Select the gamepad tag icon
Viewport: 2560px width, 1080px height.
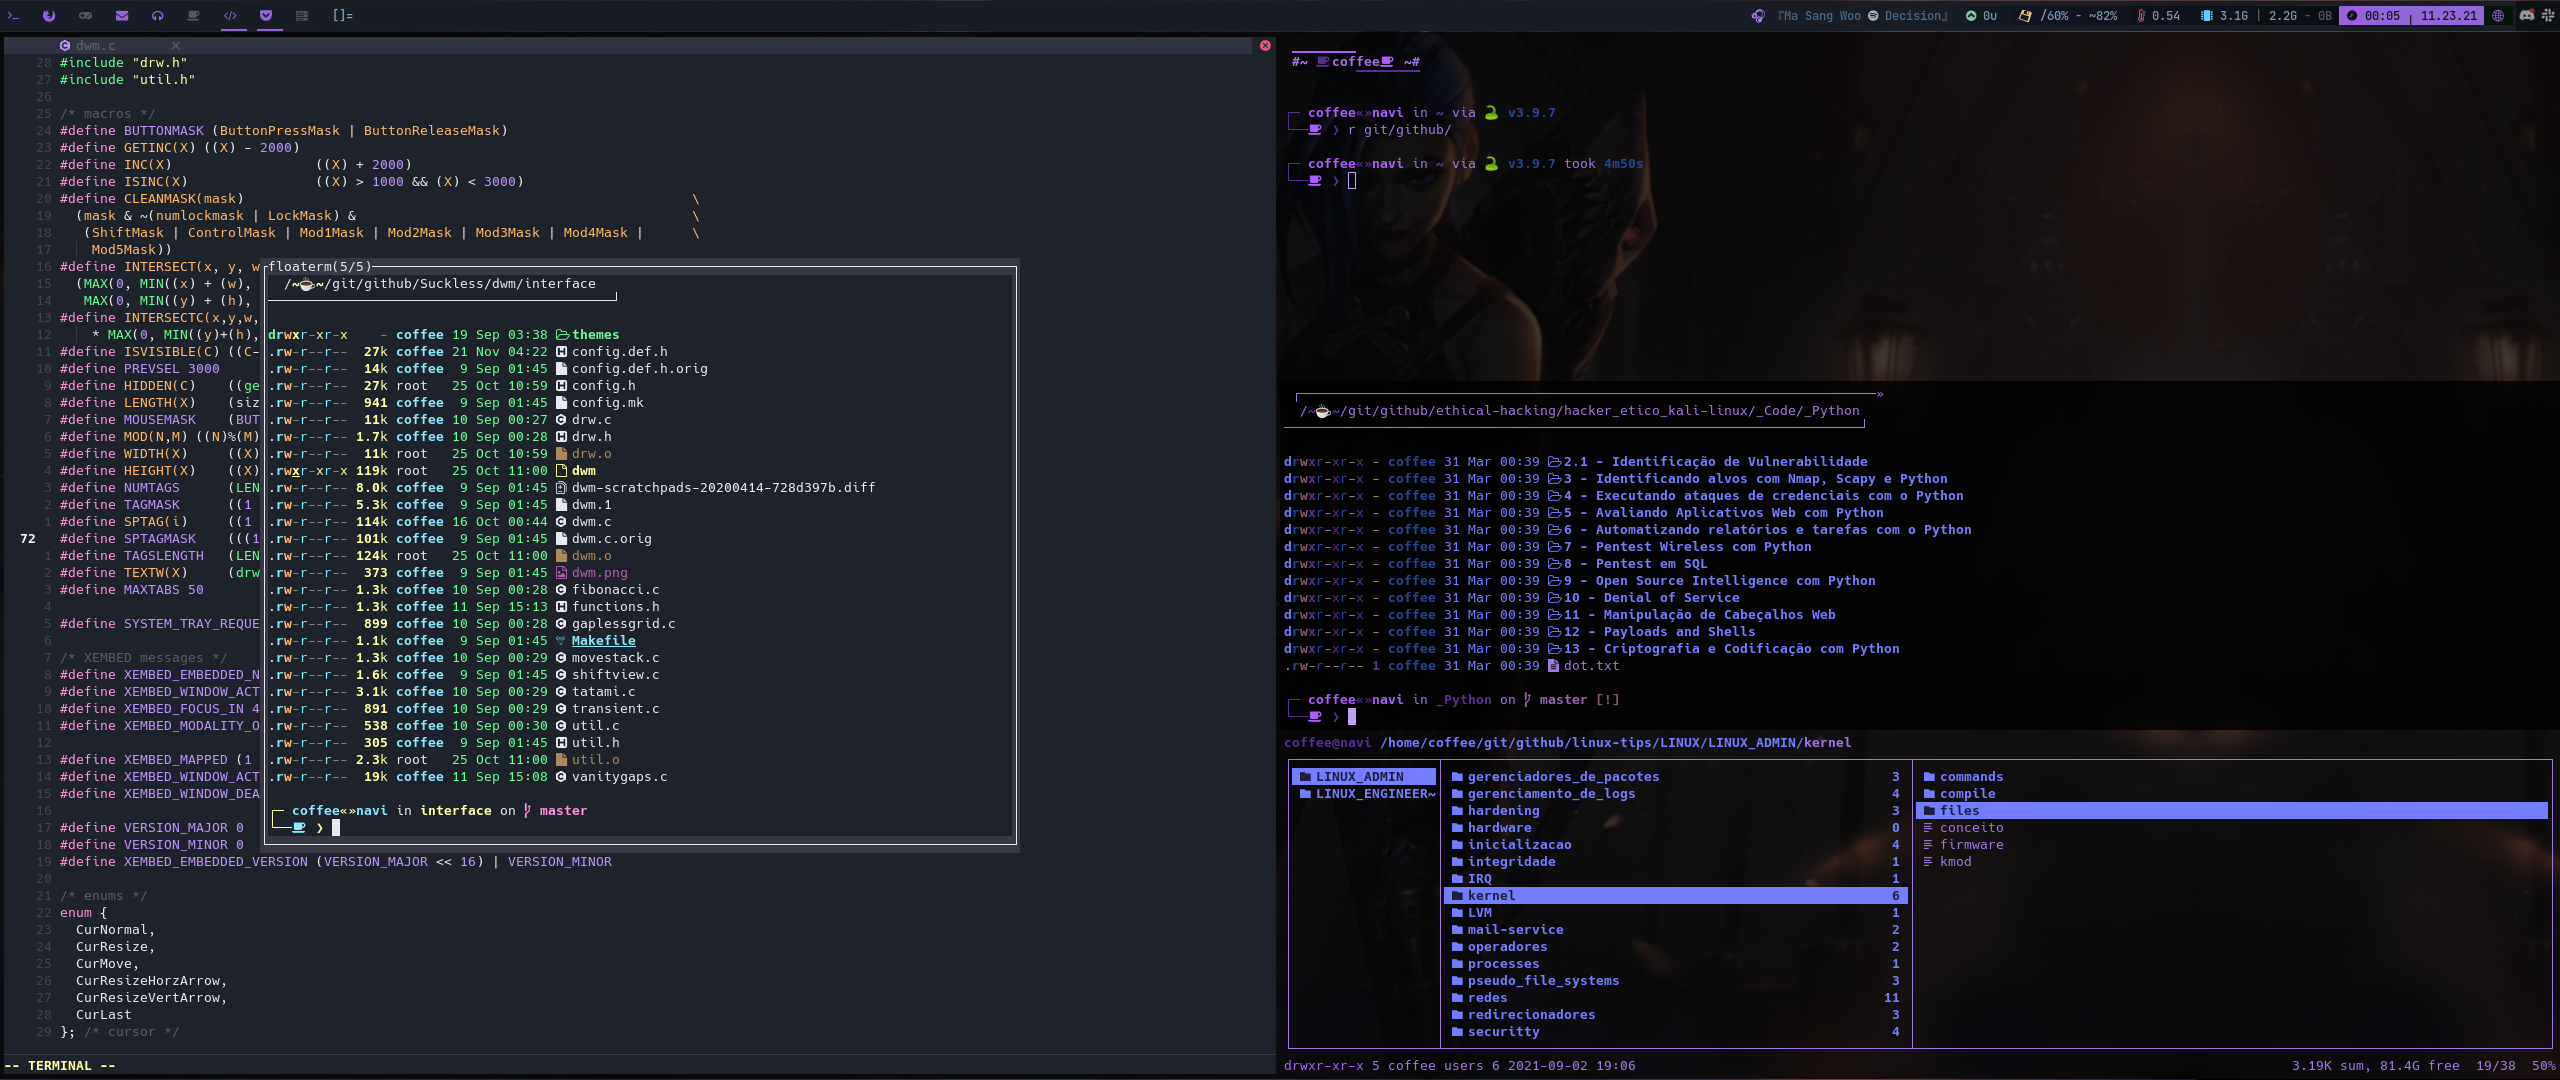point(85,16)
